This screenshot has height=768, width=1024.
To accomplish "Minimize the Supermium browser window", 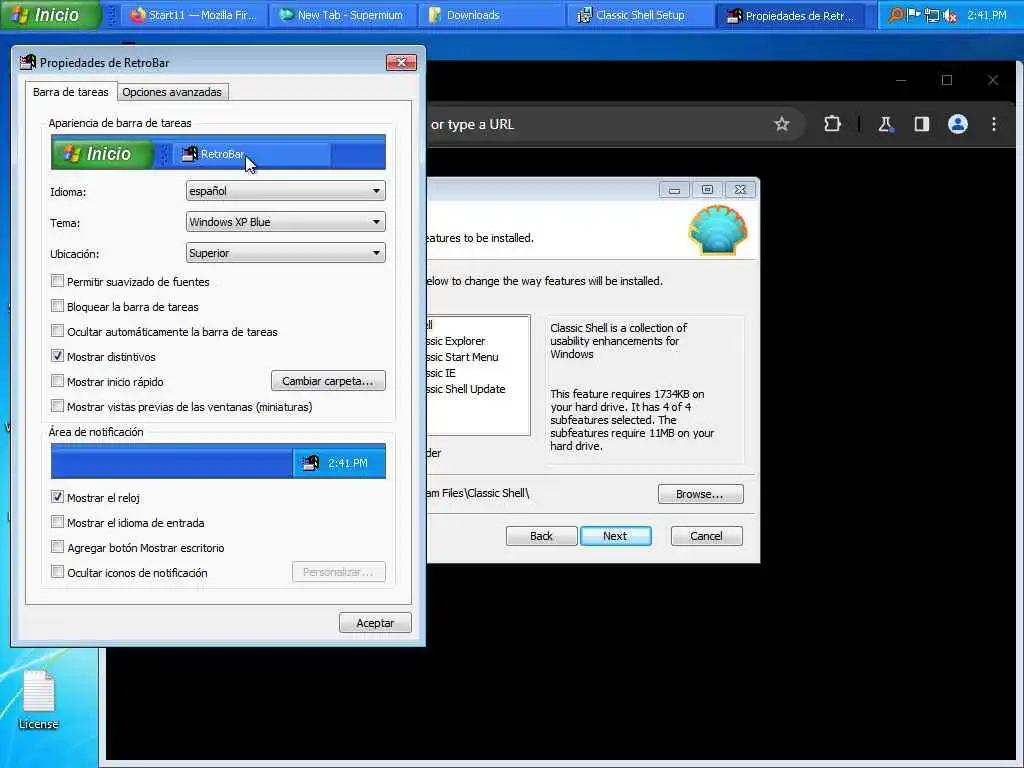I will pyautogui.click(x=901, y=80).
